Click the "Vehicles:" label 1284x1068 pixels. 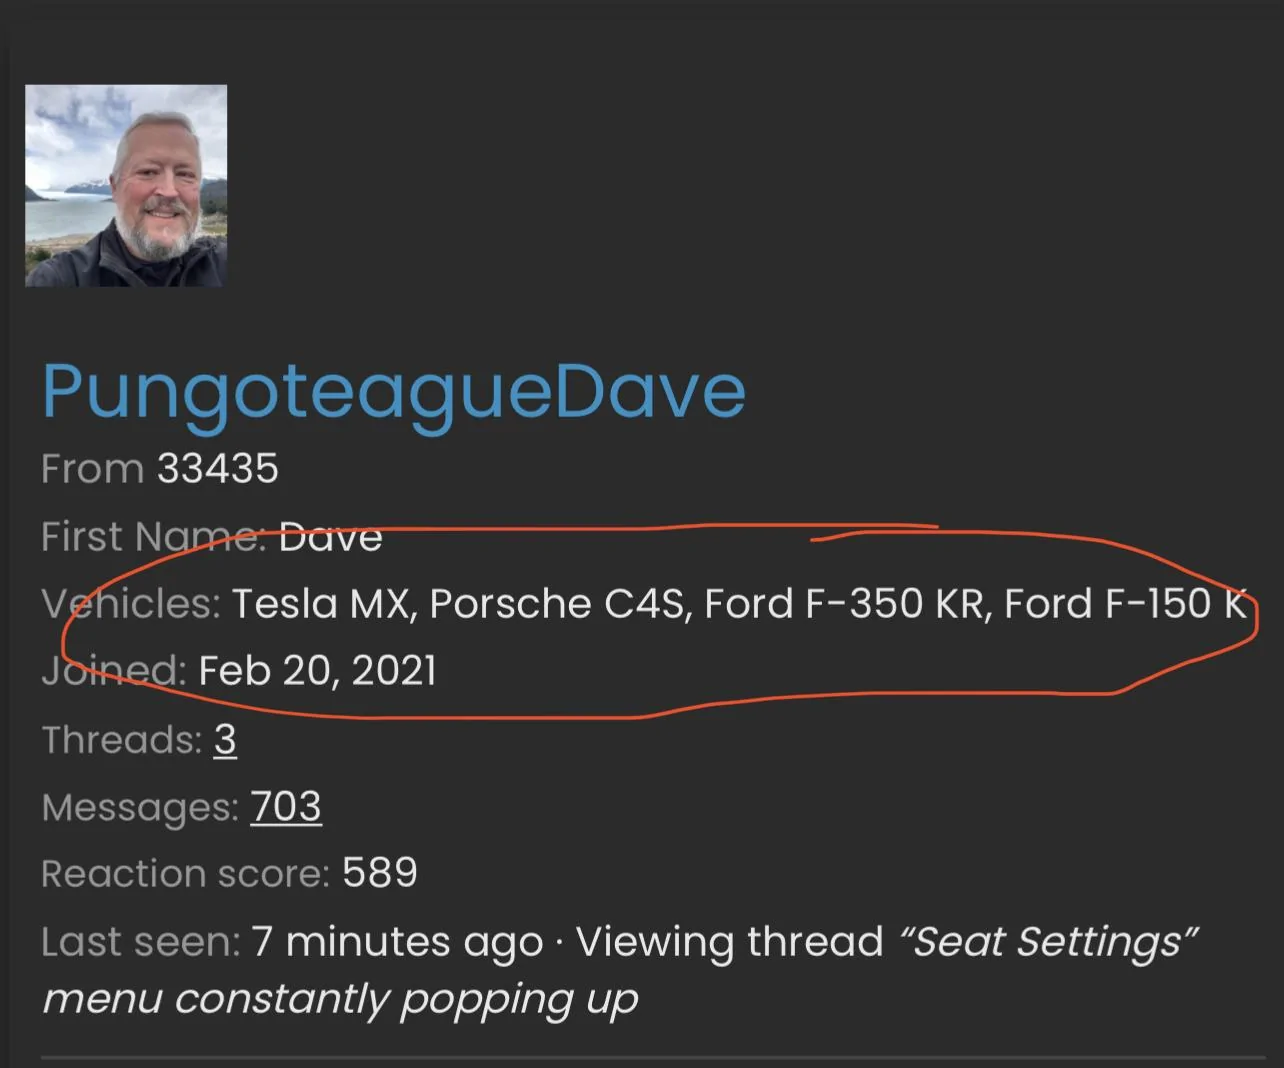(130, 604)
